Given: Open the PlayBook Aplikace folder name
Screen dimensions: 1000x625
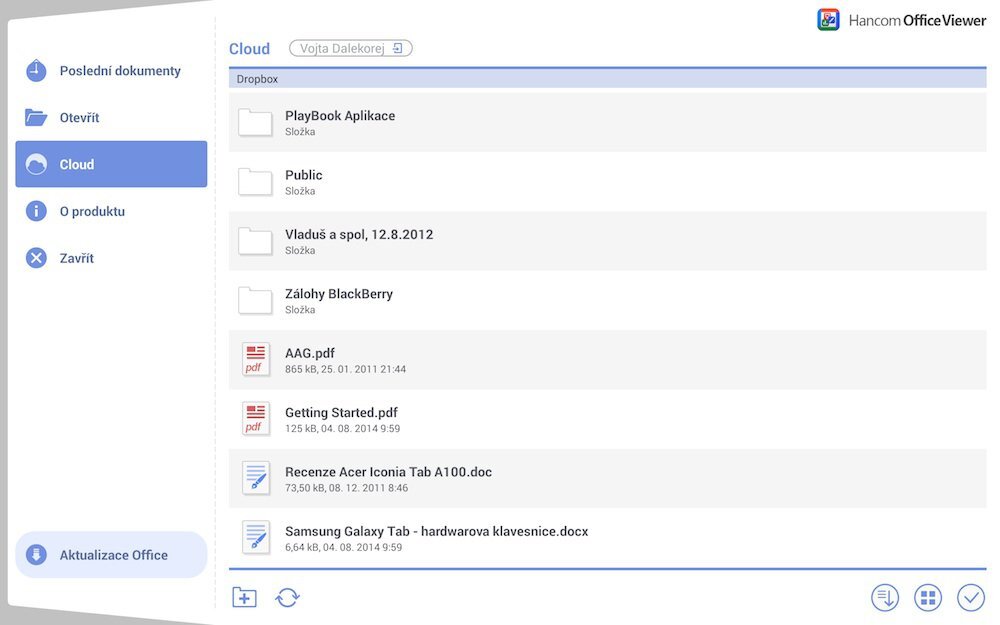Looking at the screenshot, I should coord(340,115).
